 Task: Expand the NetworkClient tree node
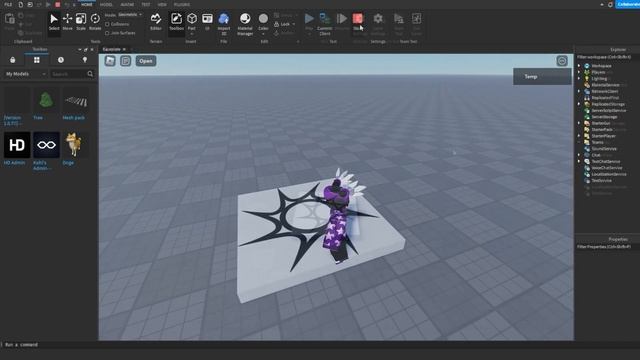coord(579,91)
